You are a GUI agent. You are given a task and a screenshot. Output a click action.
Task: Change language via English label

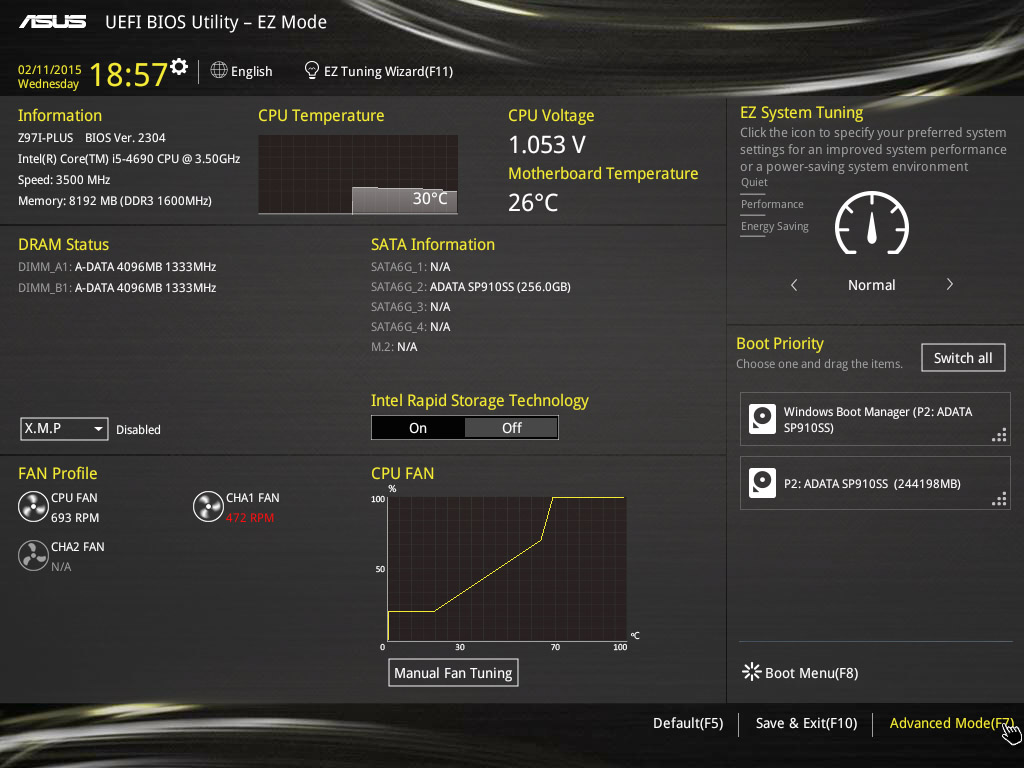(x=251, y=71)
